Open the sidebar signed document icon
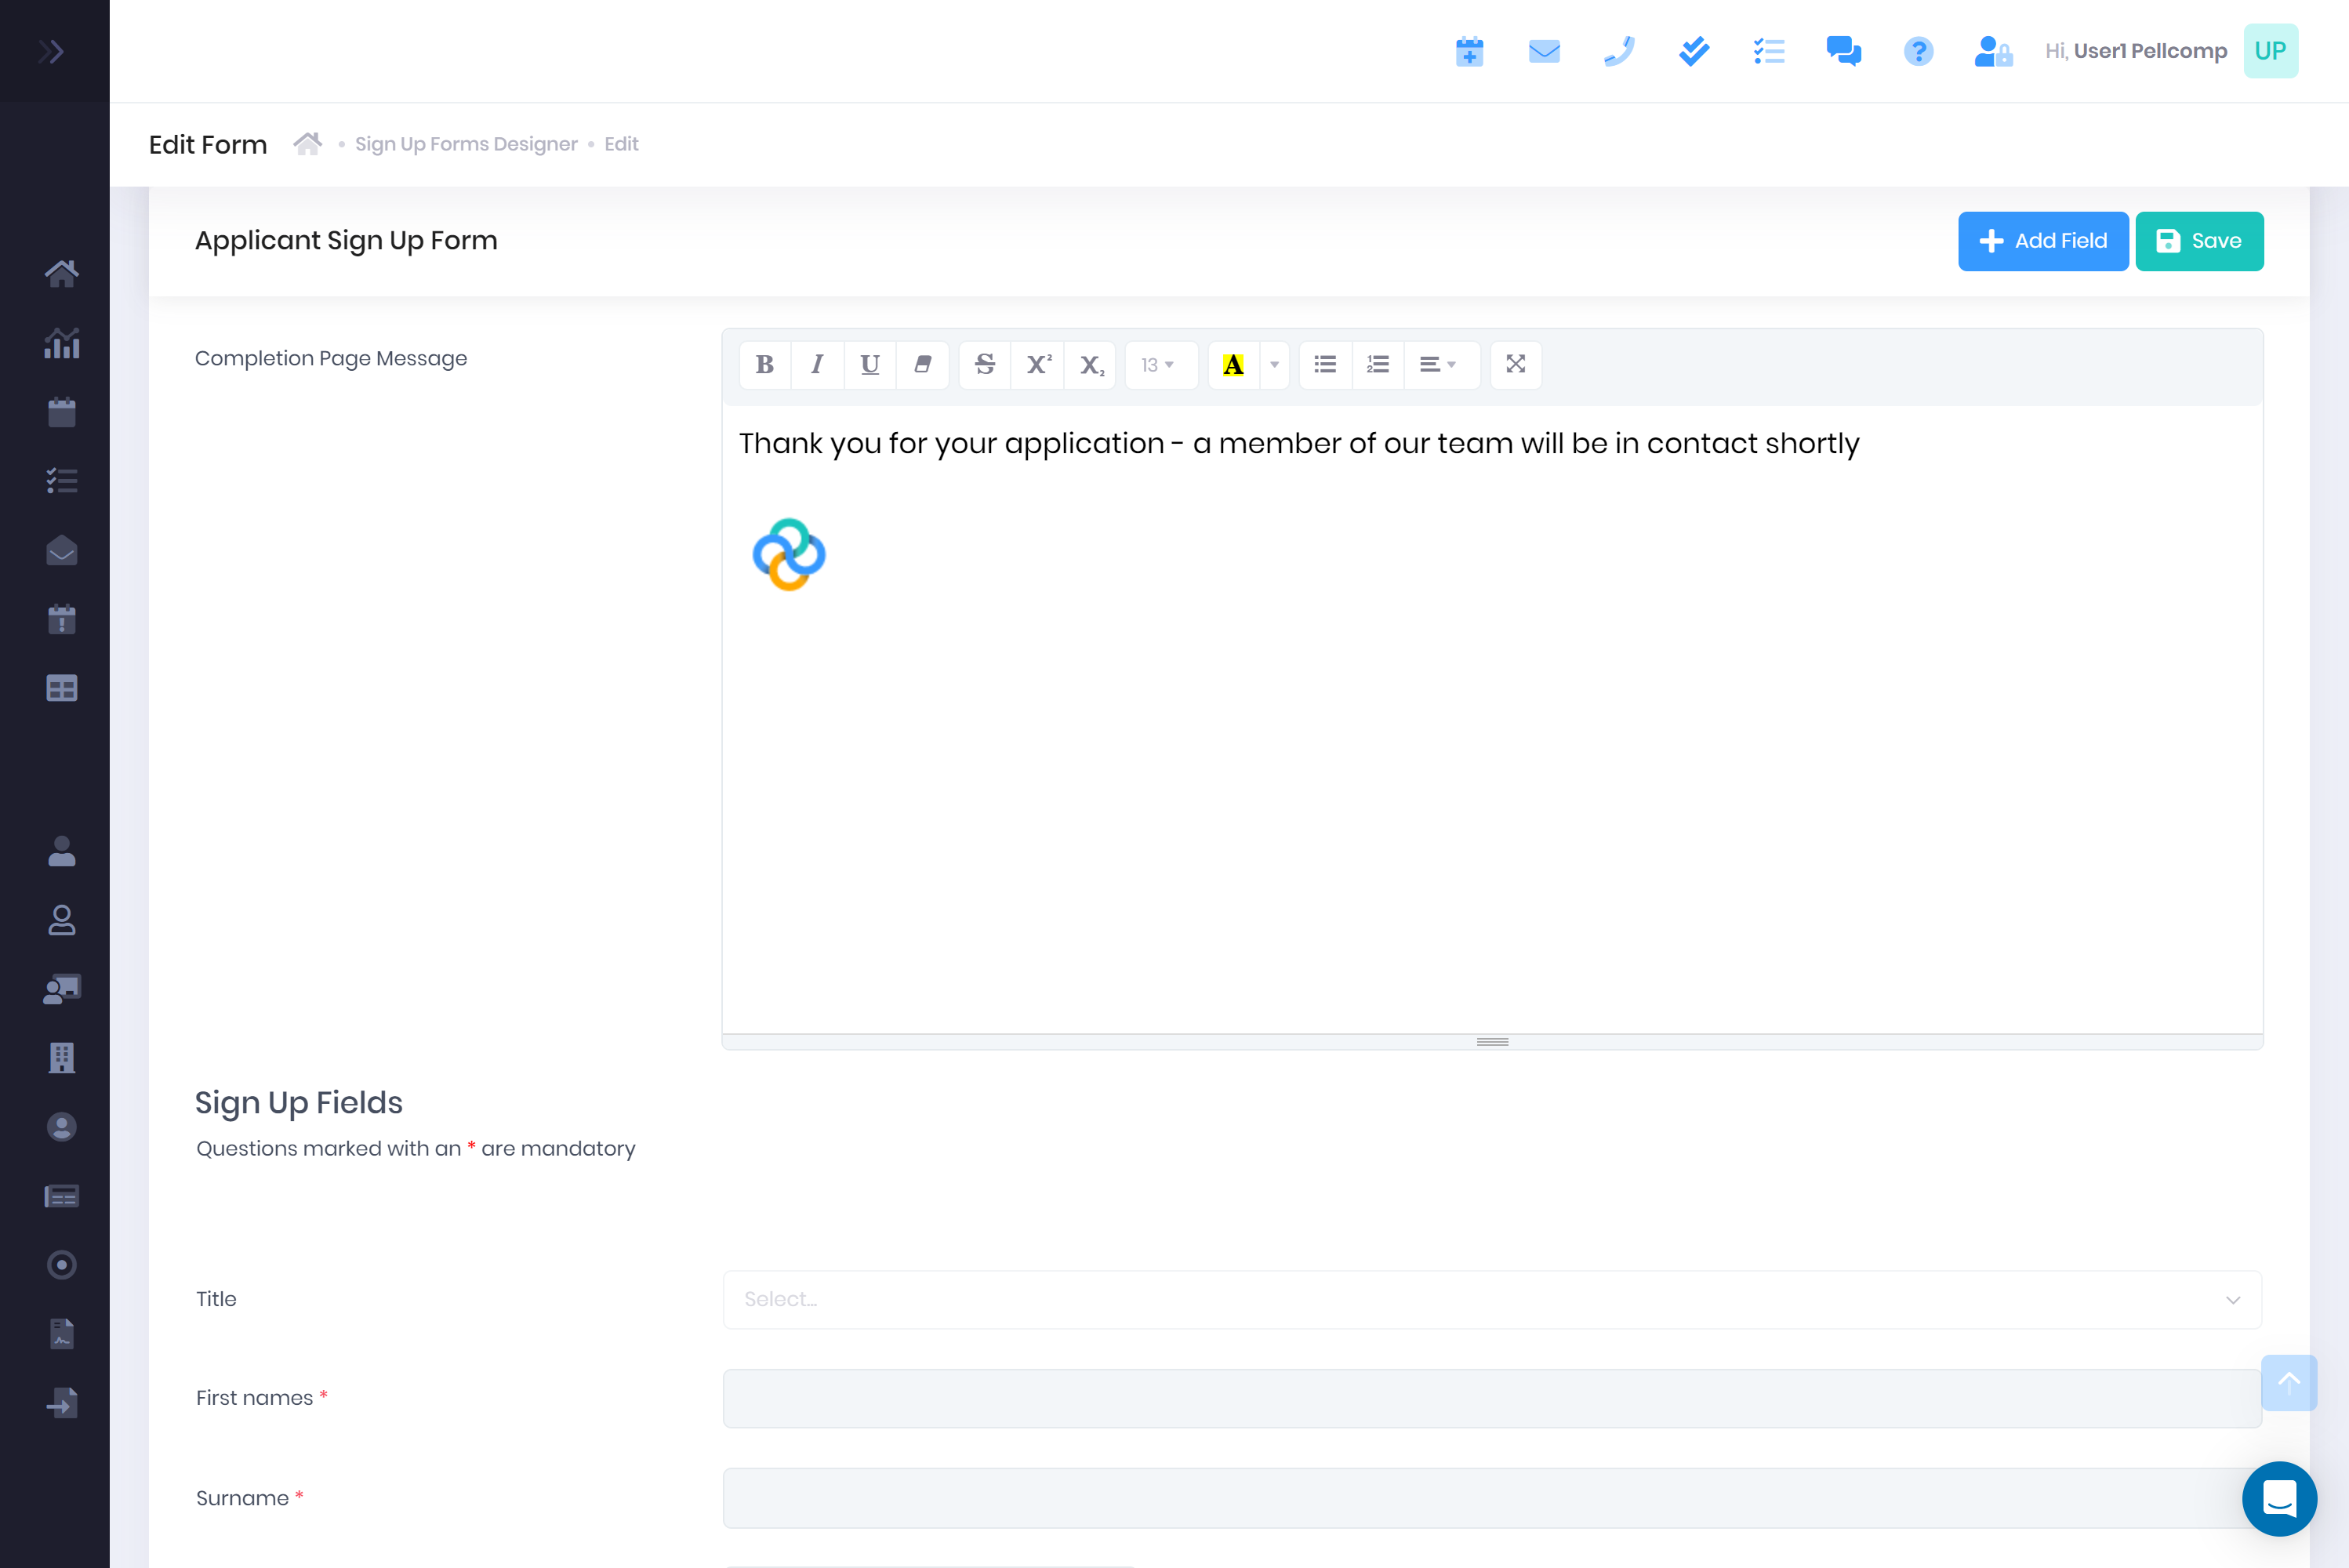The image size is (2349, 1568). click(x=61, y=1334)
